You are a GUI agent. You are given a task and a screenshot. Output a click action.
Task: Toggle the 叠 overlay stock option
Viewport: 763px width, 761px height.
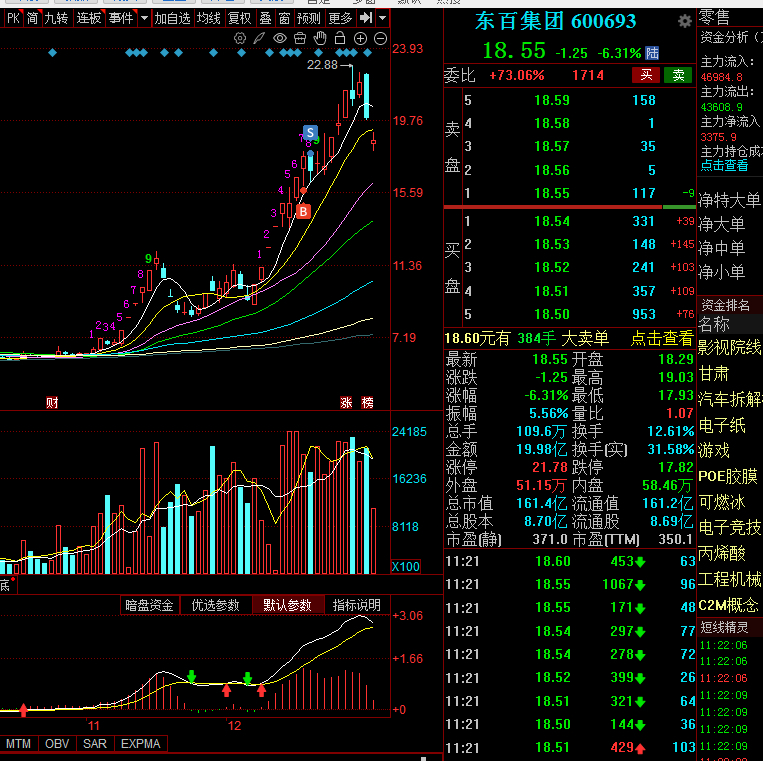click(x=265, y=18)
